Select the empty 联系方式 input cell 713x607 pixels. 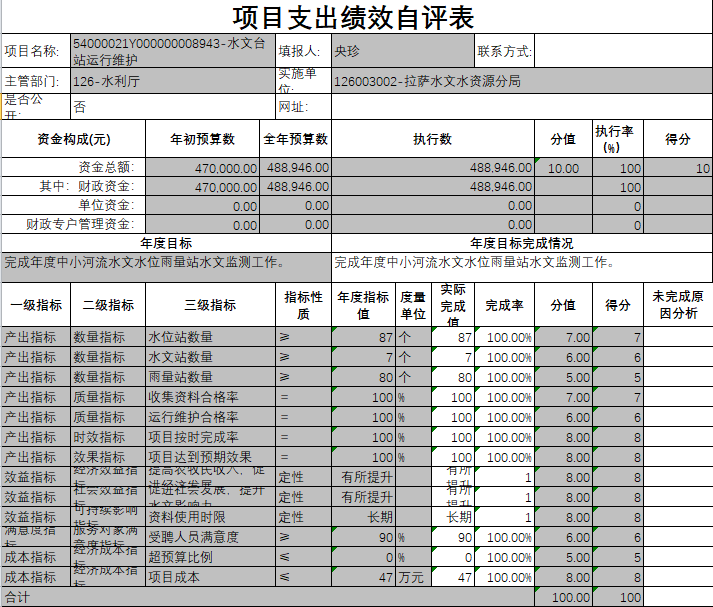tap(623, 51)
